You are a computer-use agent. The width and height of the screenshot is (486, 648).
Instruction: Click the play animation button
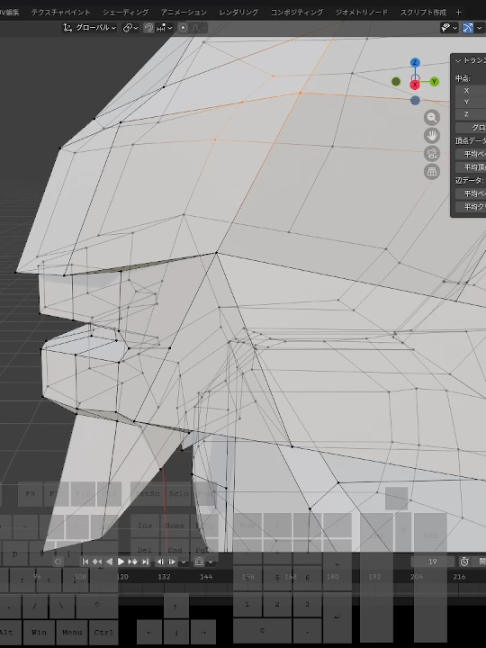coord(121,562)
